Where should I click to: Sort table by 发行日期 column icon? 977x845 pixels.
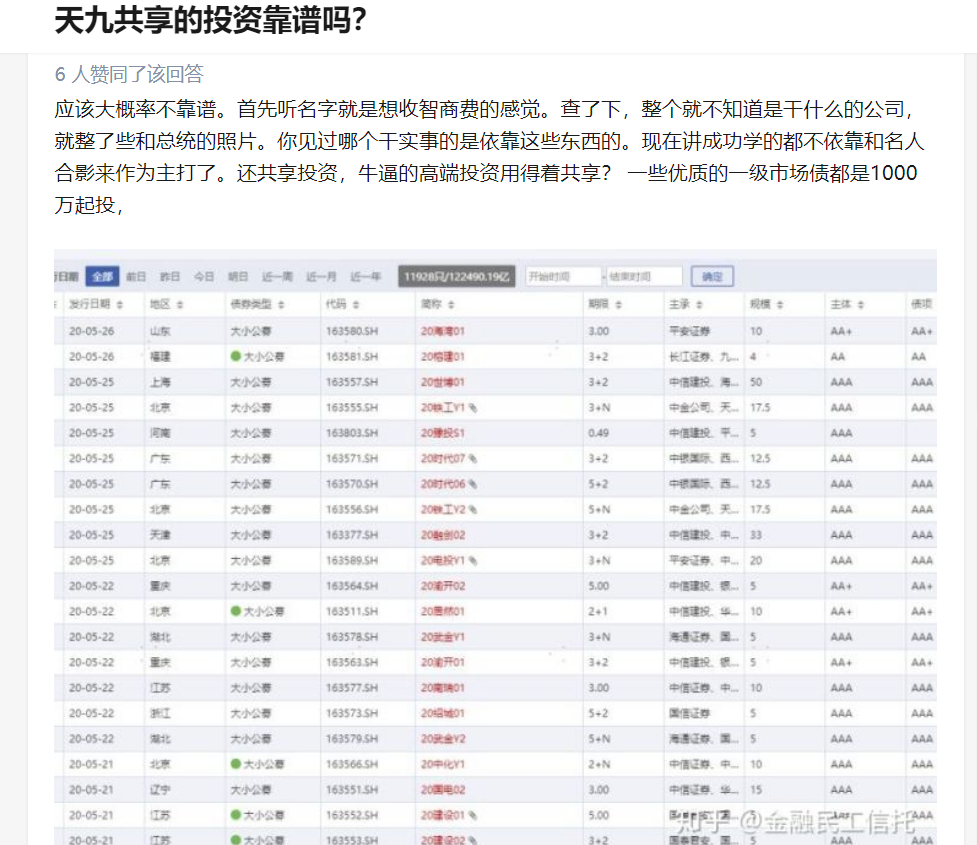(x=120, y=304)
